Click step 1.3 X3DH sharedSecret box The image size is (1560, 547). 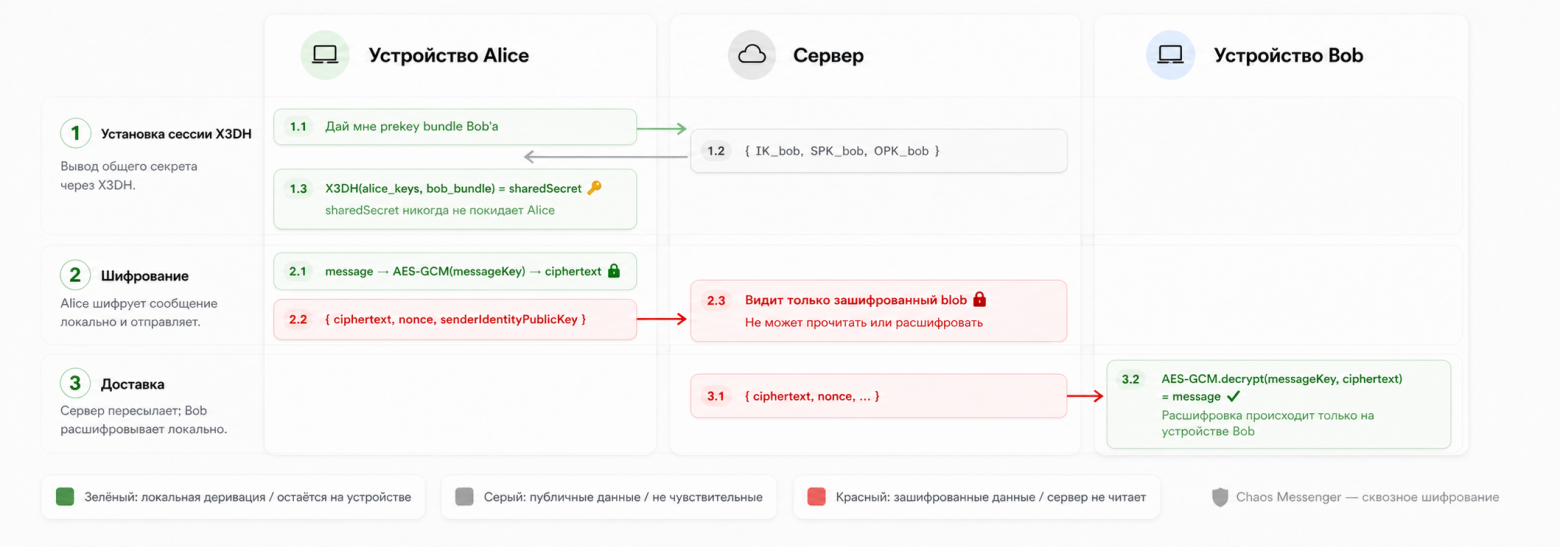click(455, 199)
